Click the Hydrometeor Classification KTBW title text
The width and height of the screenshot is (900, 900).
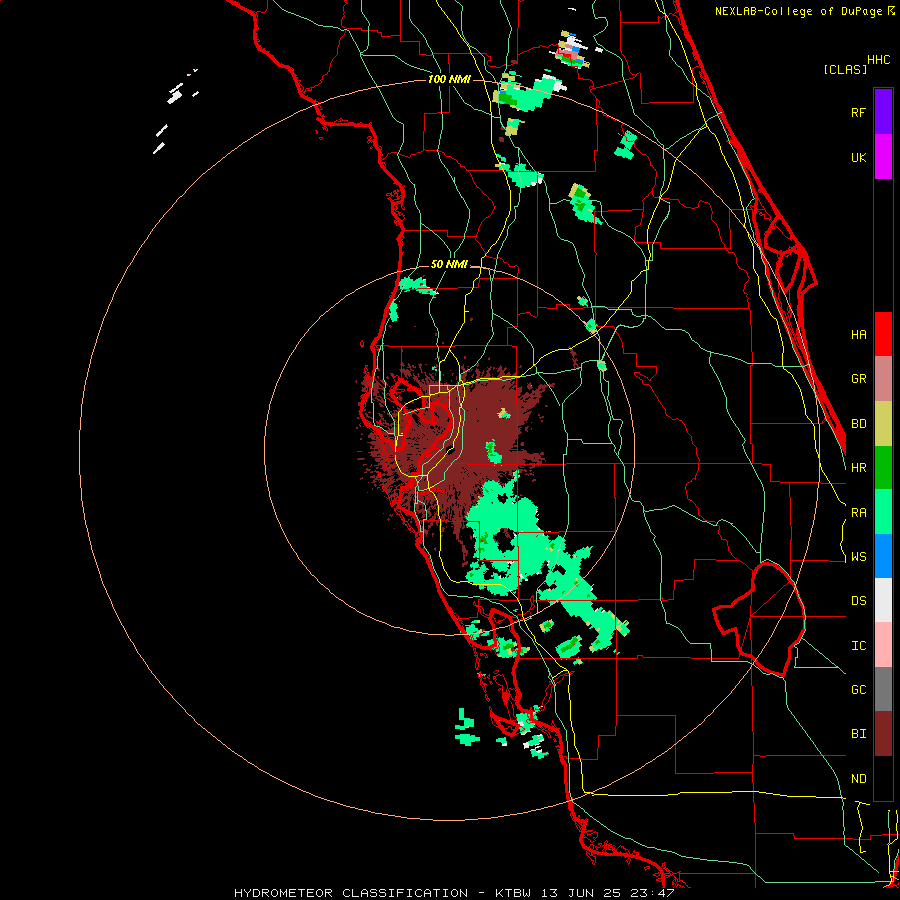click(x=453, y=893)
